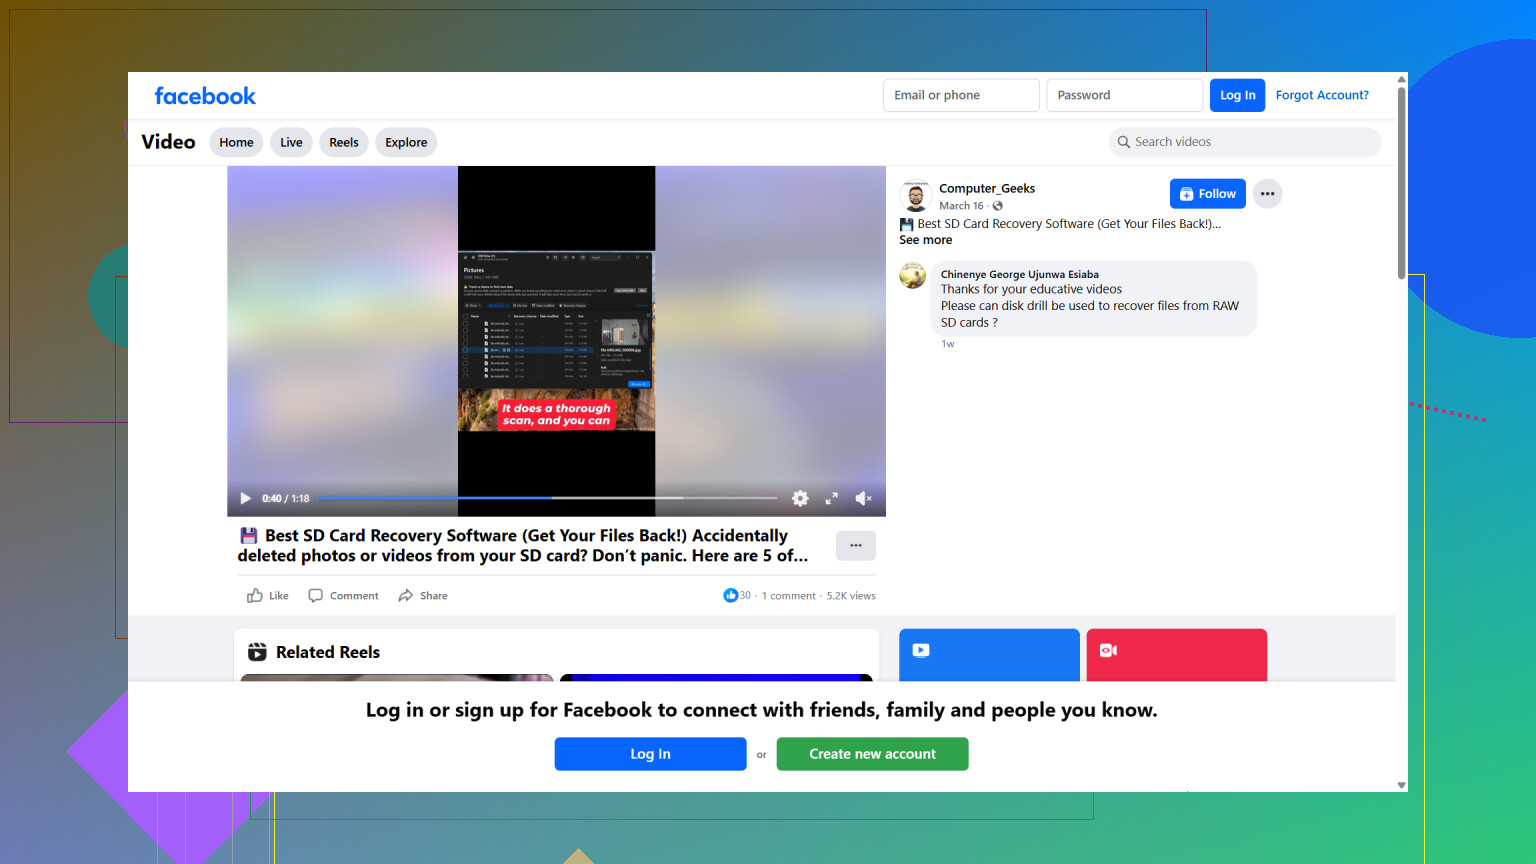
Task: Open Computer_Geeks profile picture
Action: [915, 196]
